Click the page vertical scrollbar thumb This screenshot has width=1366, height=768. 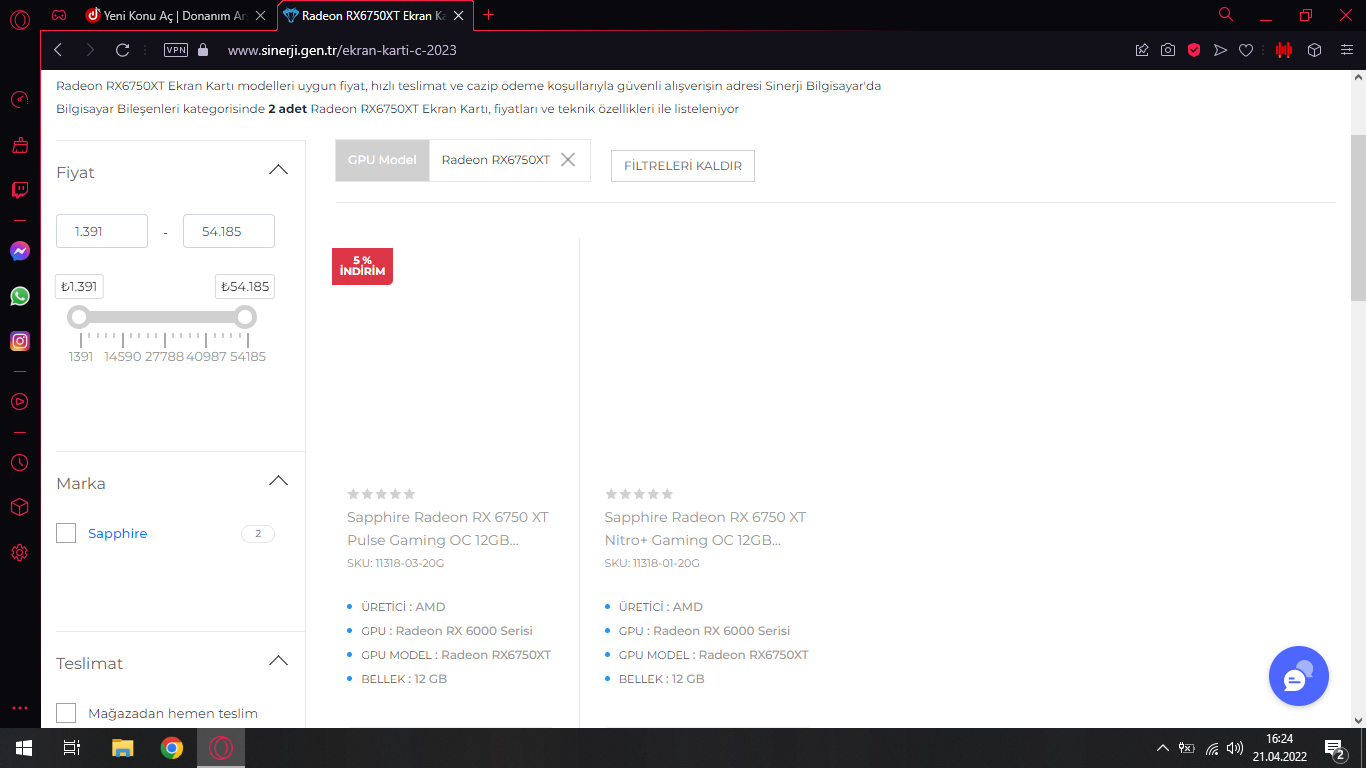click(x=1358, y=217)
